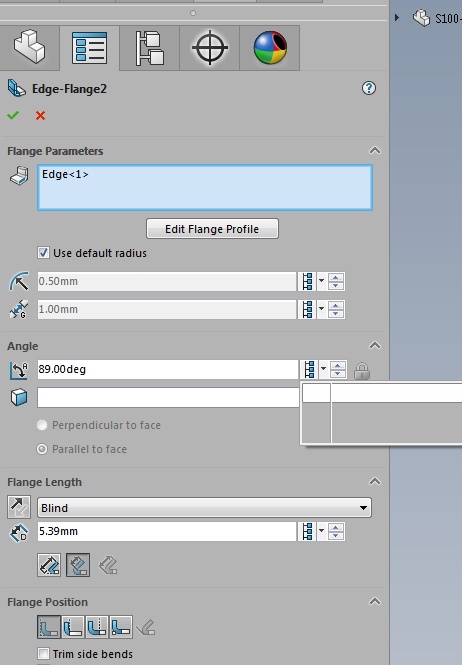
Task: Open the ConfigurationManager tab
Action: point(149,48)
